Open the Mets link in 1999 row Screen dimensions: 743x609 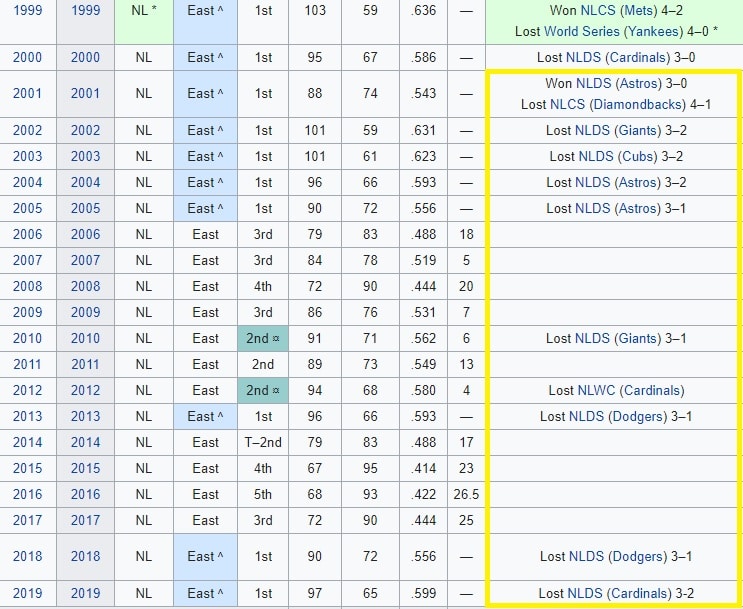(x=642, y=11)
